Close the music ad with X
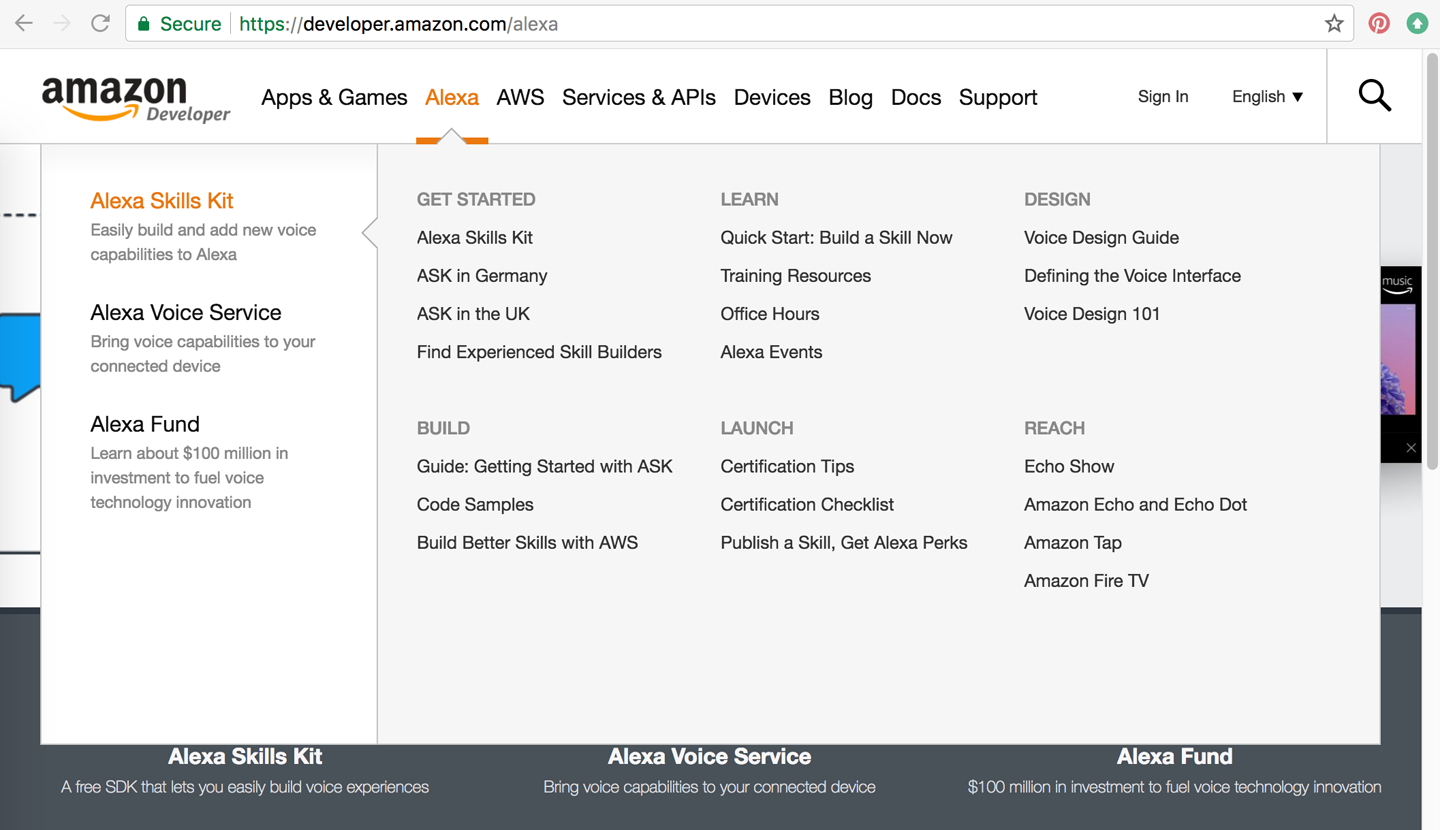 coord(1410,447)
